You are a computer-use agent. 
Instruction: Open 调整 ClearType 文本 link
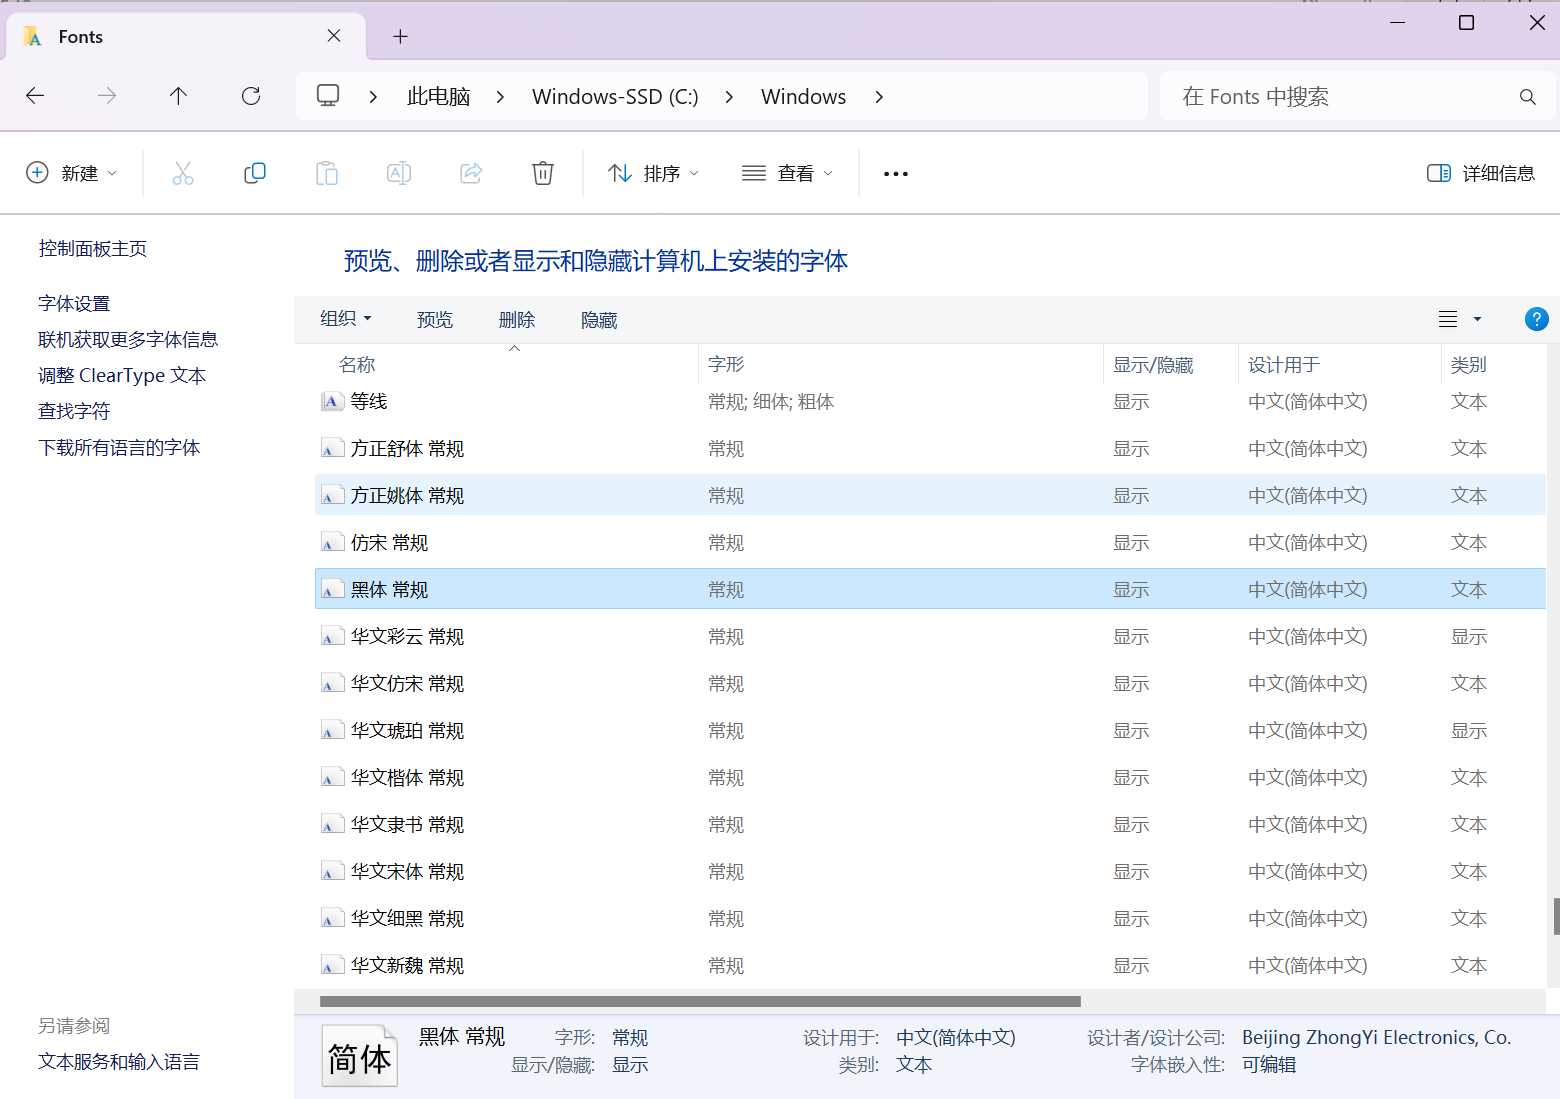point(122,376)
